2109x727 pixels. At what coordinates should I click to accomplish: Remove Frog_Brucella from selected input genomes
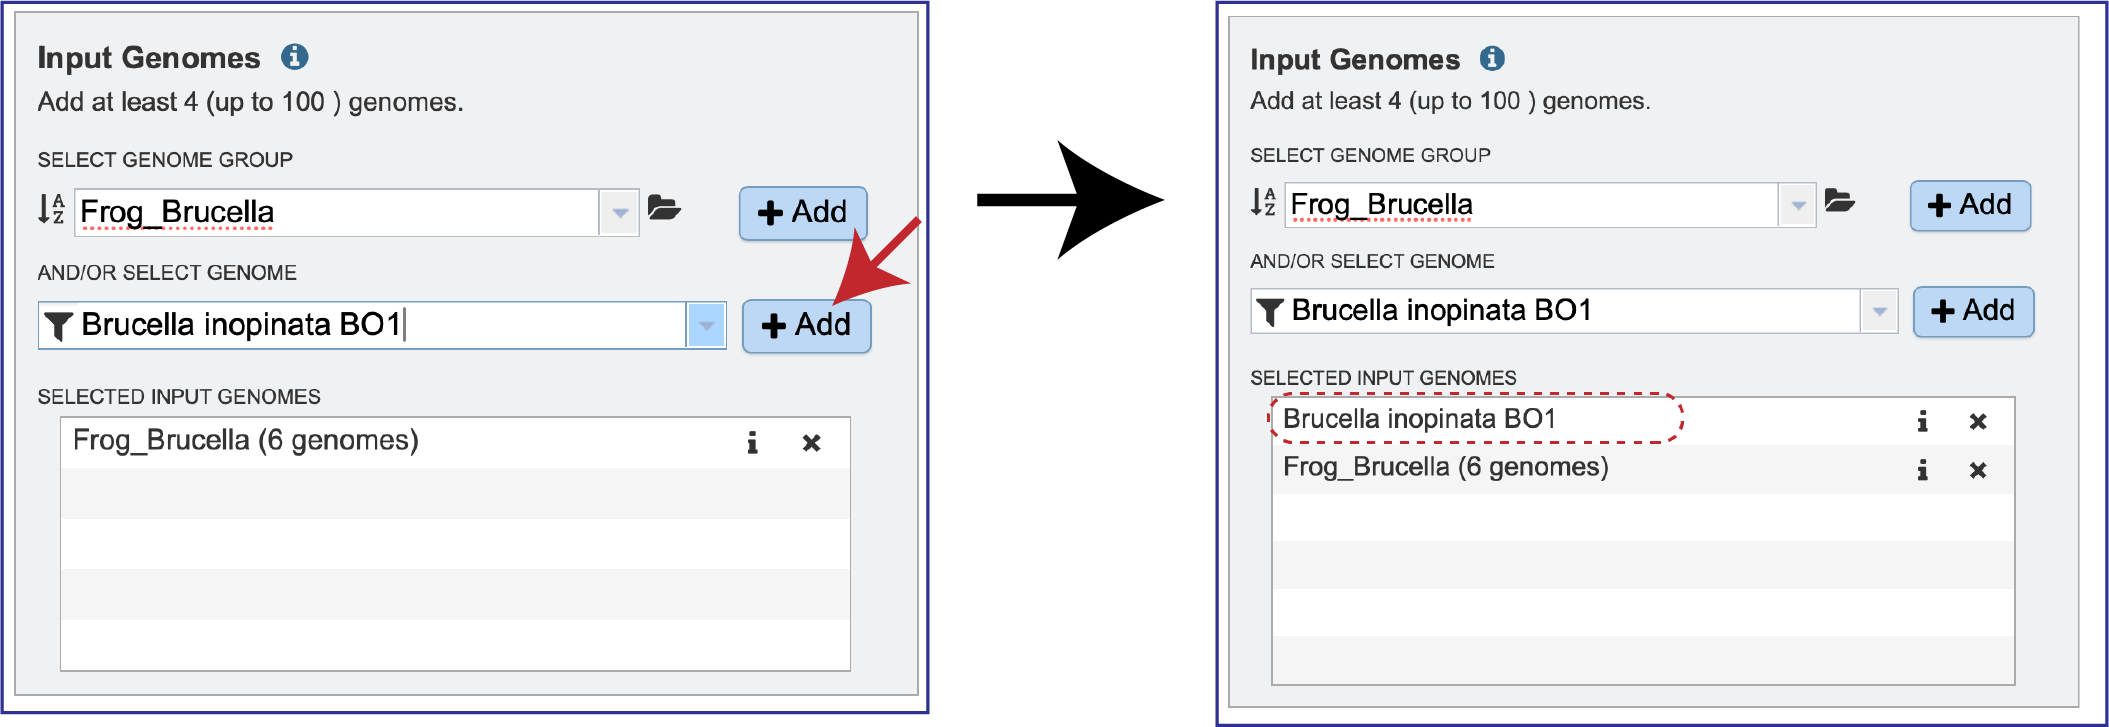point(810,441)
